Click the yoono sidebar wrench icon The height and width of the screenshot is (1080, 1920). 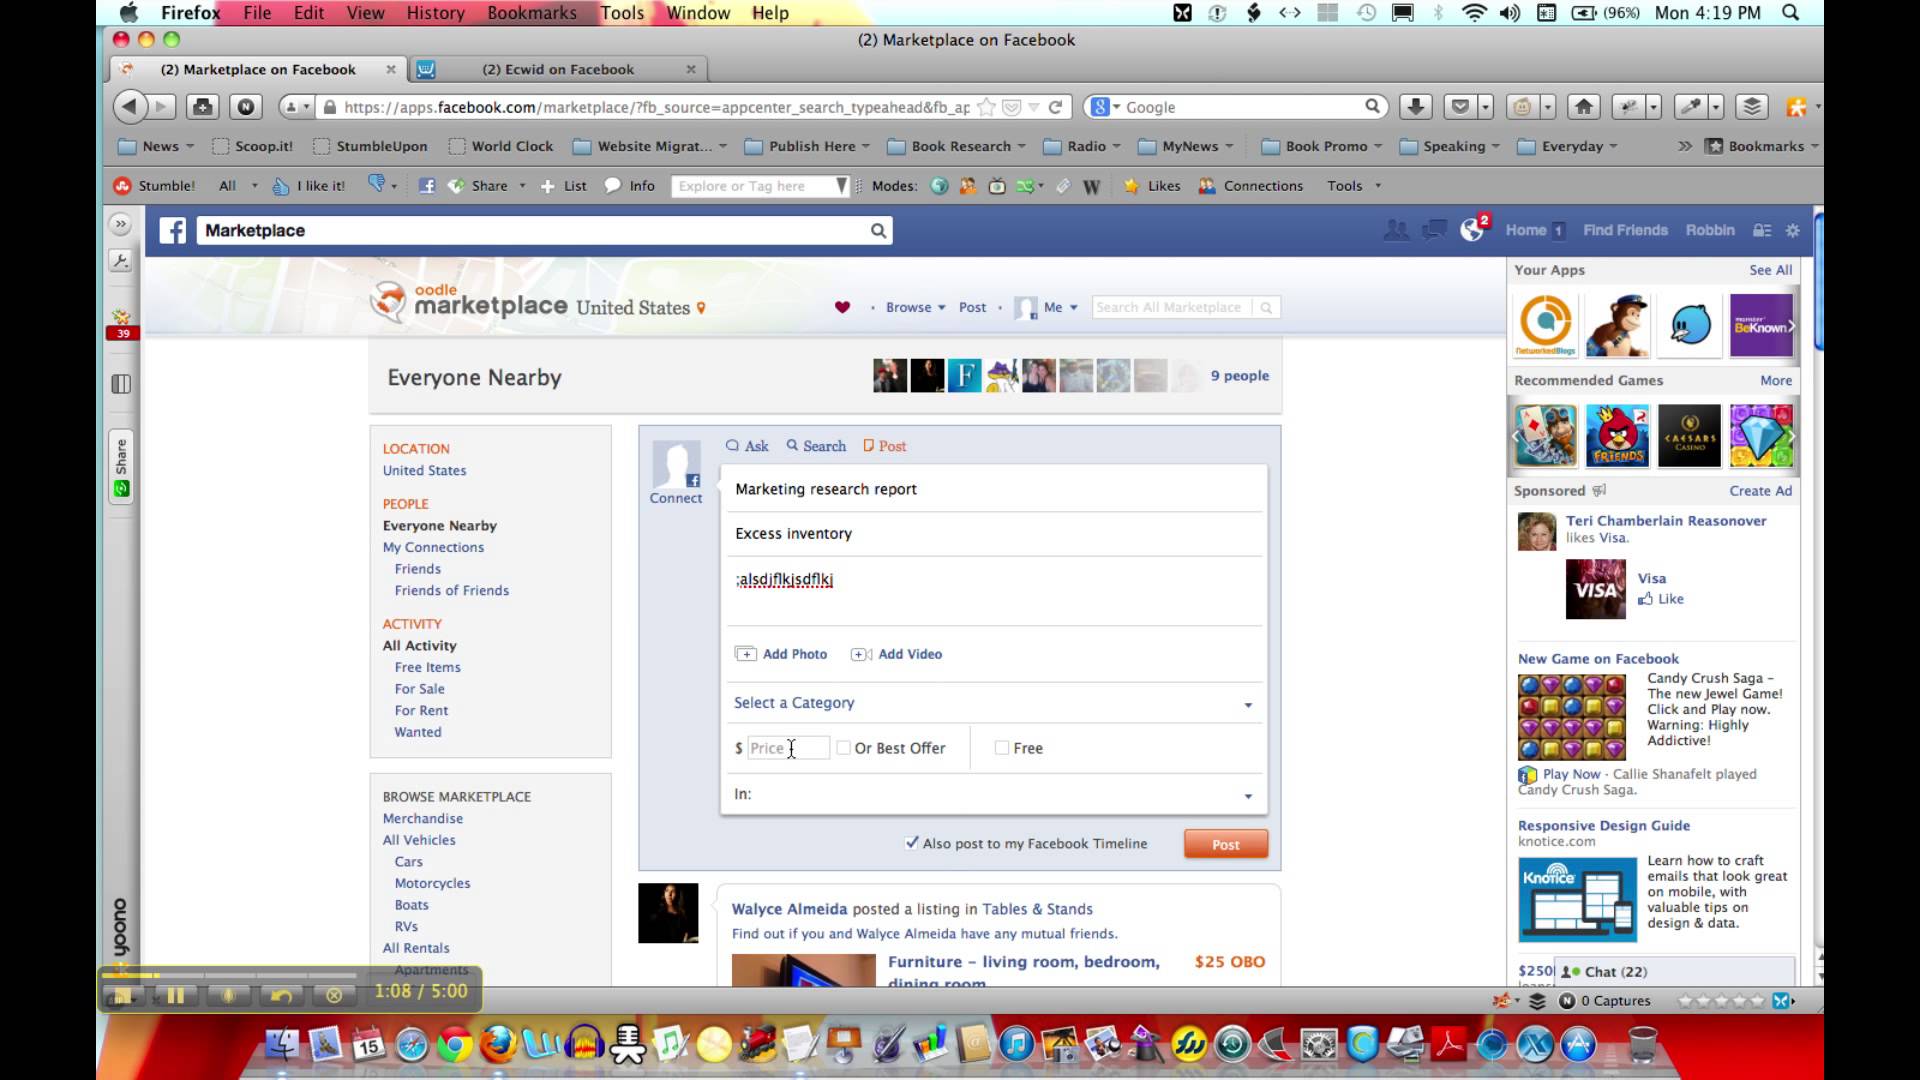click(x=120, y=261)
